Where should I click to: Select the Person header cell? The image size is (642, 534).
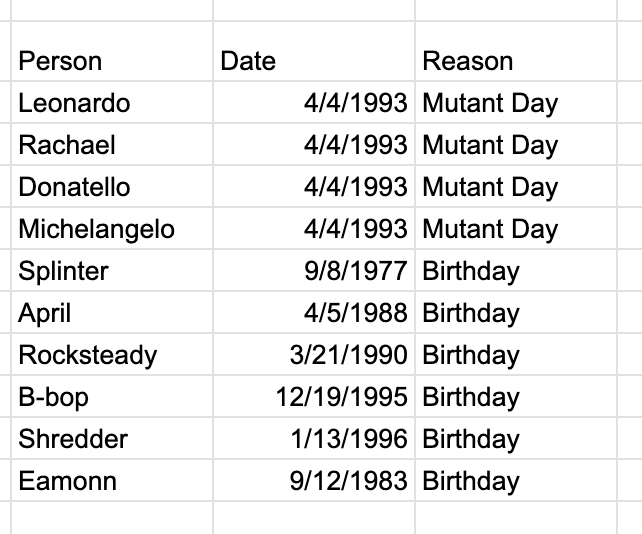(x=112, y=51)
